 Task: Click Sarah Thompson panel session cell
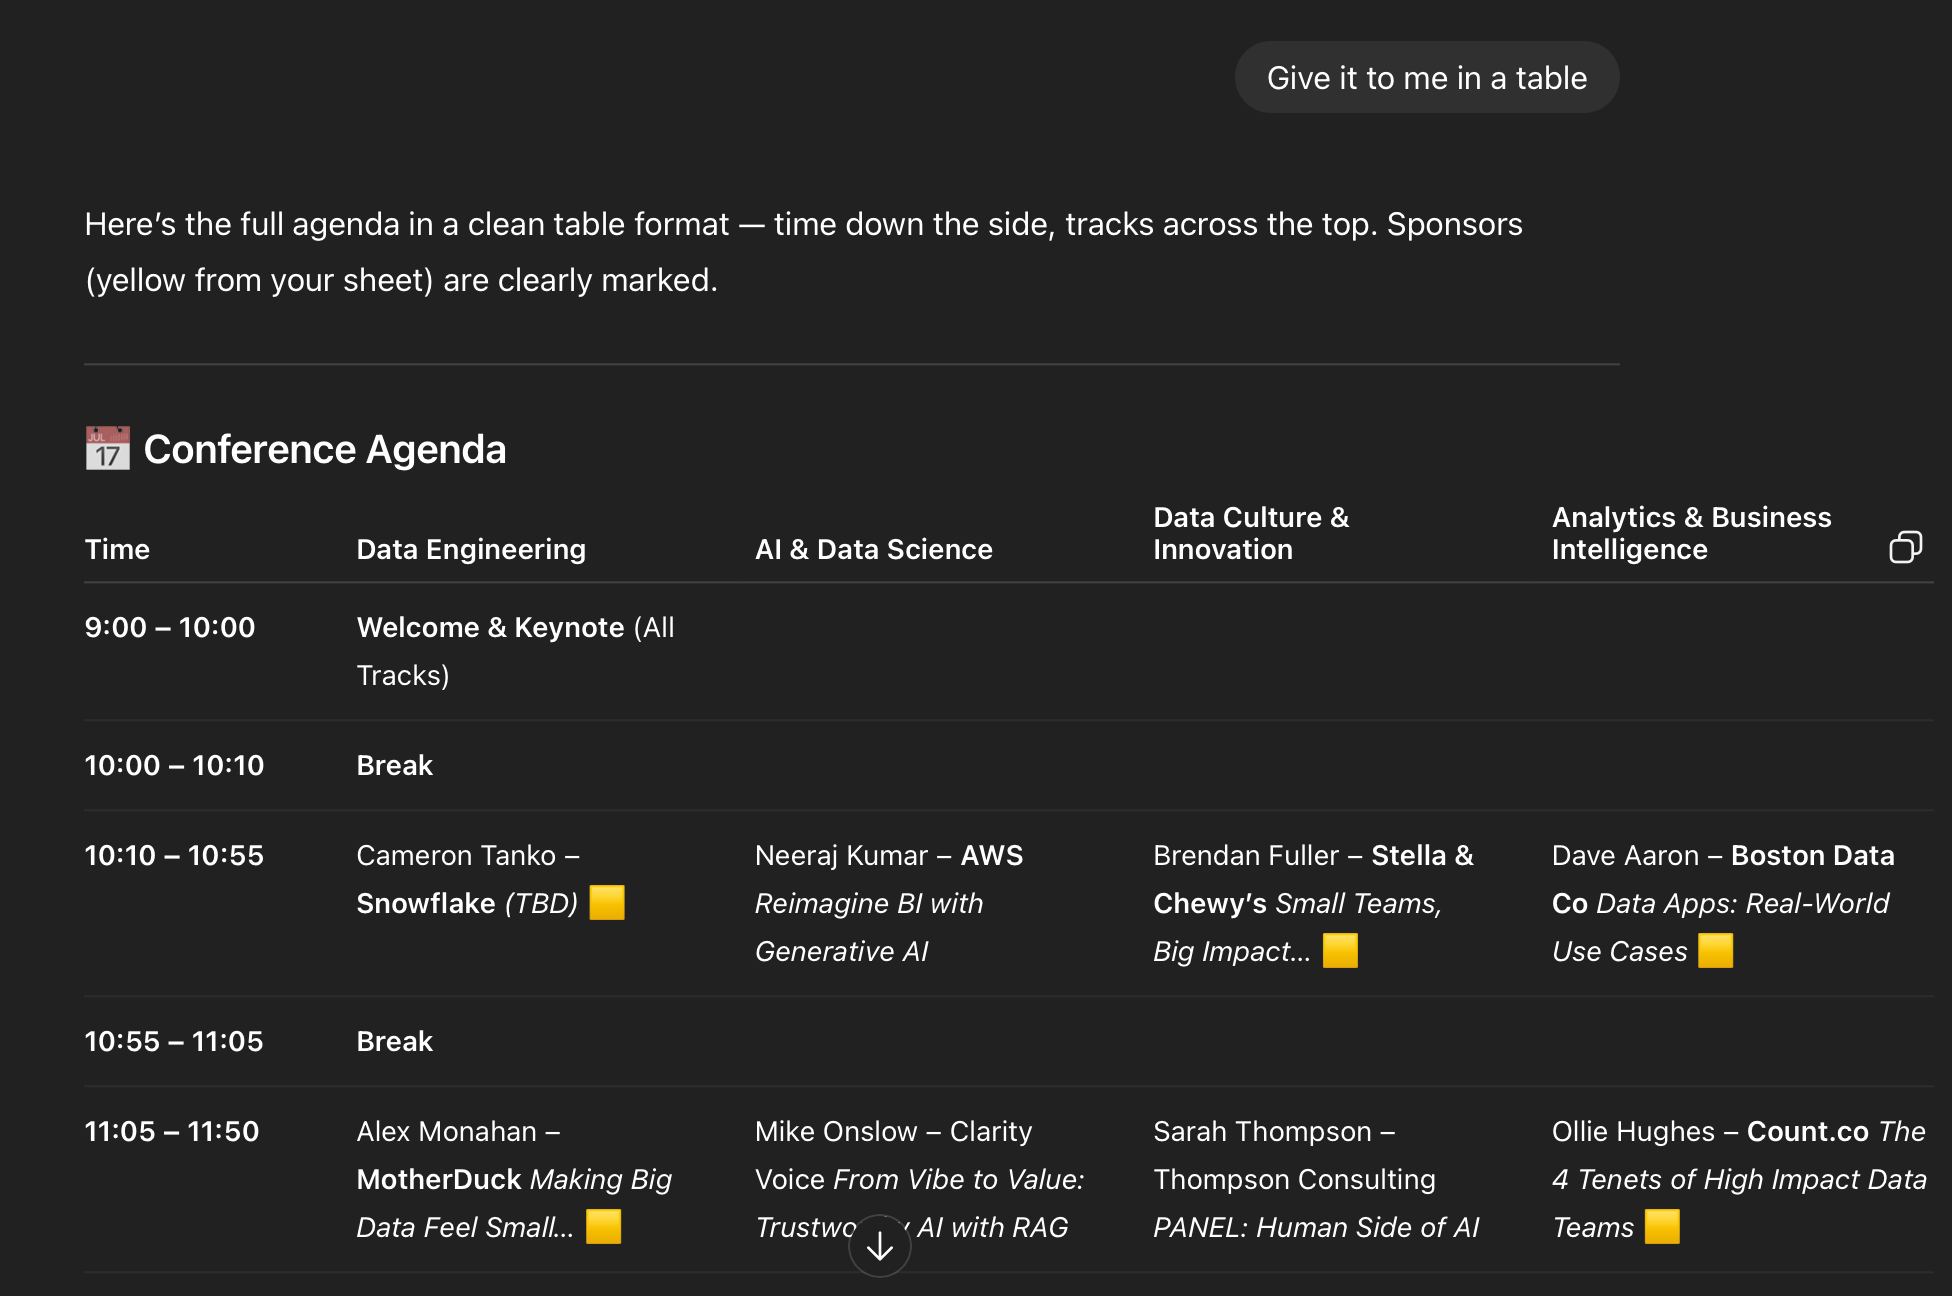(1315, 1179)
